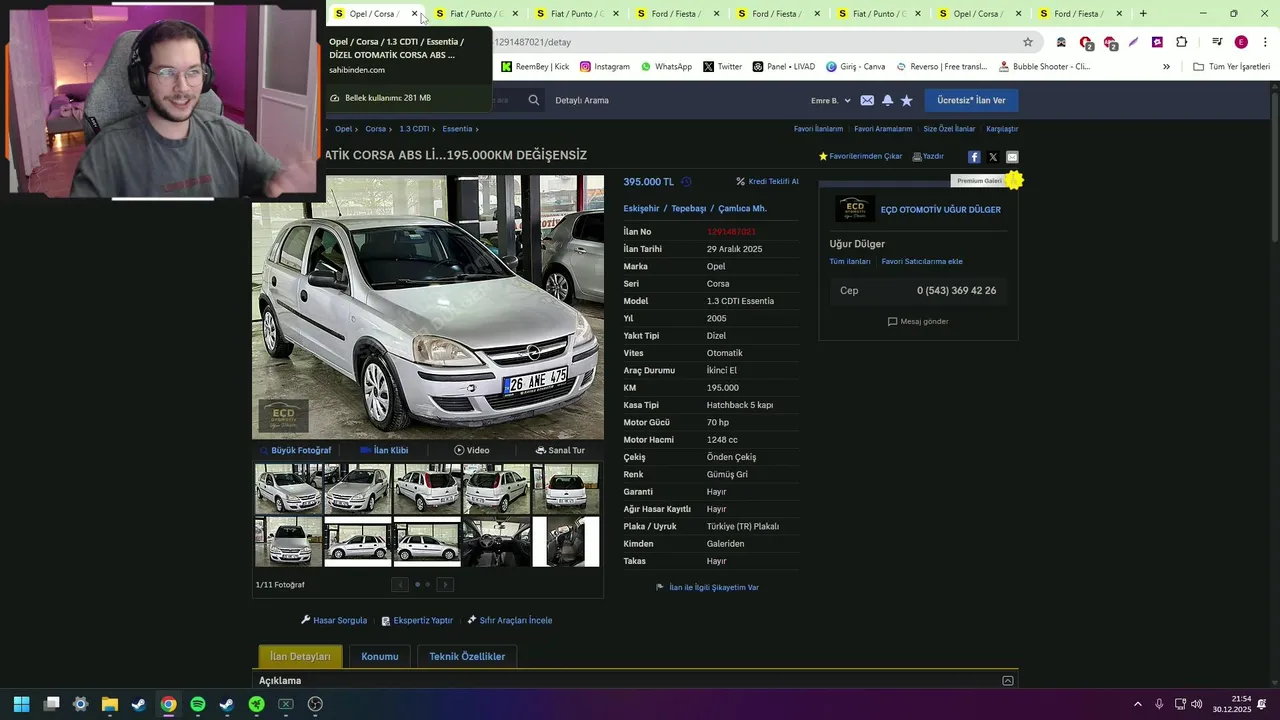Image resolution: width=1280 pixels, height=720 pixels.
Task: Open favorites star icon in site header
Action: click(x=907, y=100)
